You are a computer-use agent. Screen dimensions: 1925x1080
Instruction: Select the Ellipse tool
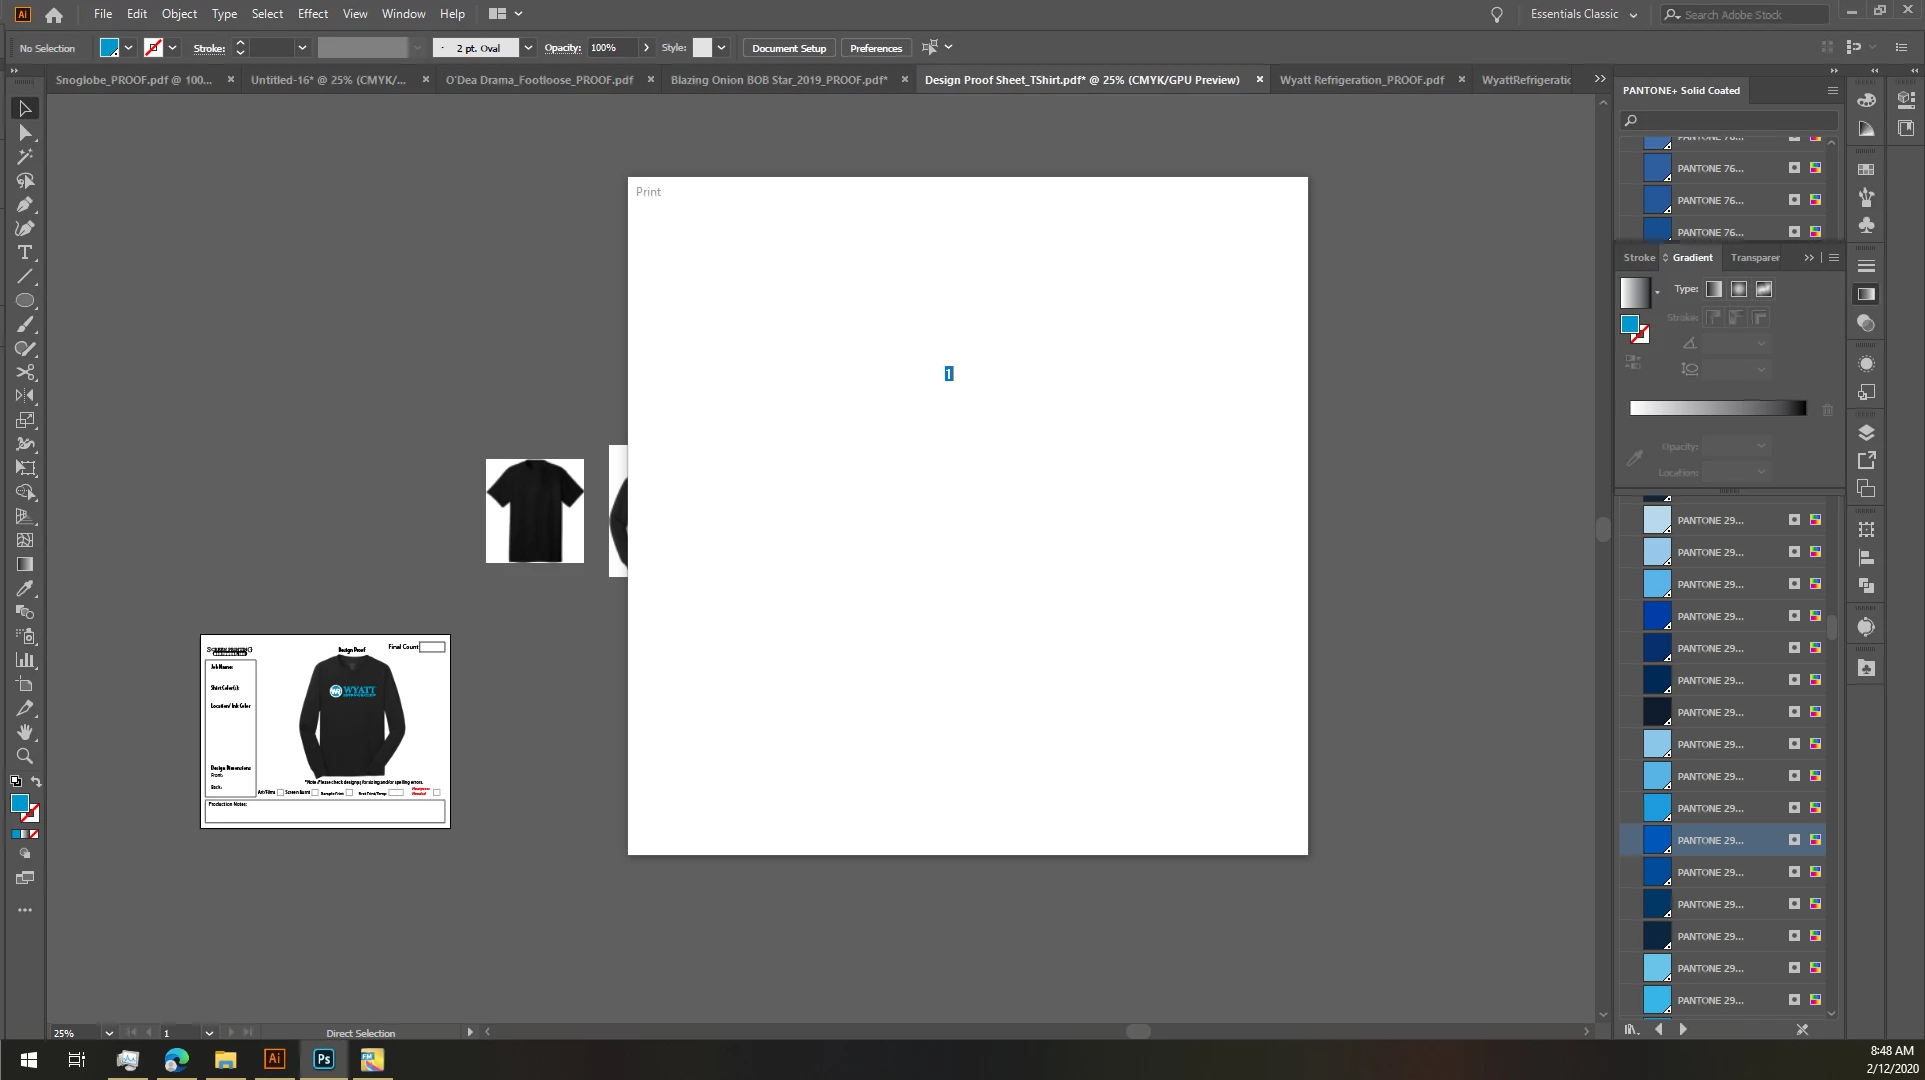pyautogui.click(x=25, y=301)
